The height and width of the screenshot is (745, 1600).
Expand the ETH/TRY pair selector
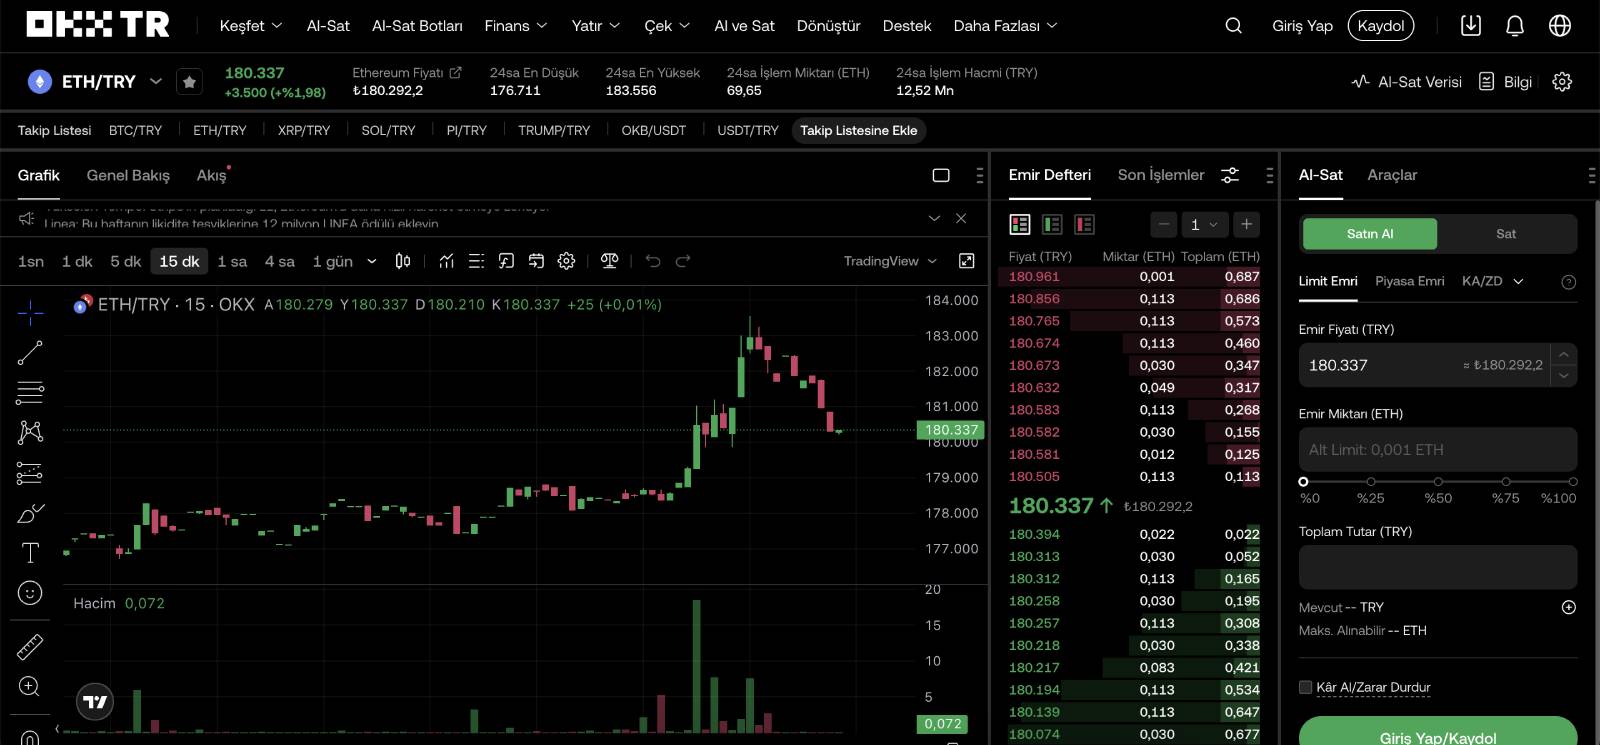point(156,81)
